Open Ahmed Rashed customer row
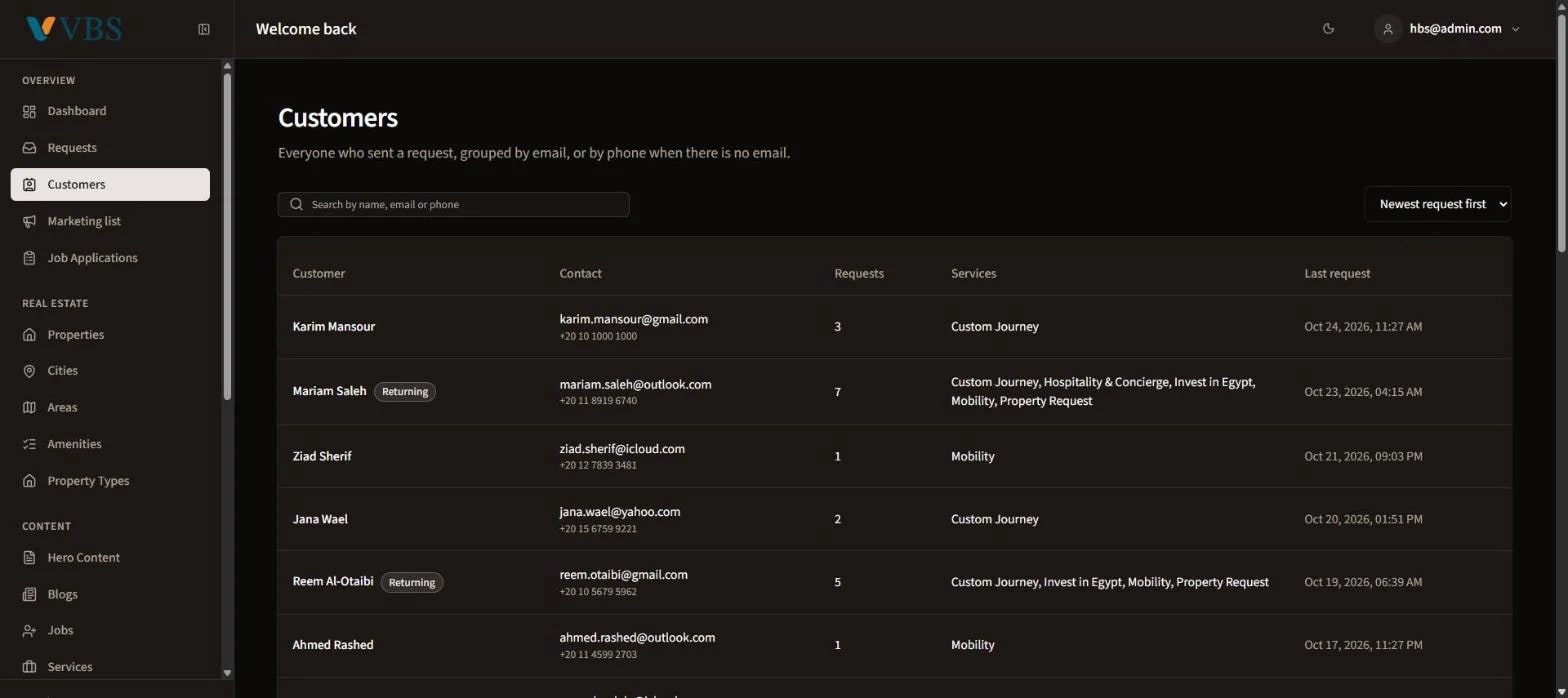Viewport: 1568px width, 698px height. pos(894,645)
